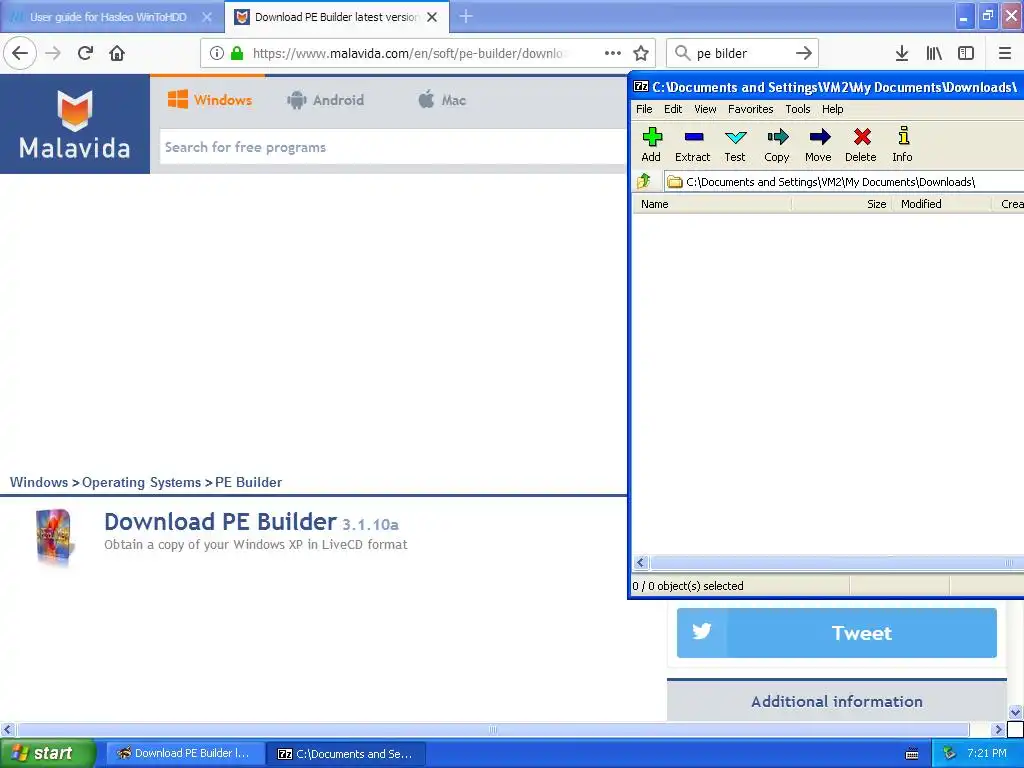Bookmark this page with the star
The width and height of the screenshot is (1024, 768).
click(x=641, y=53)
